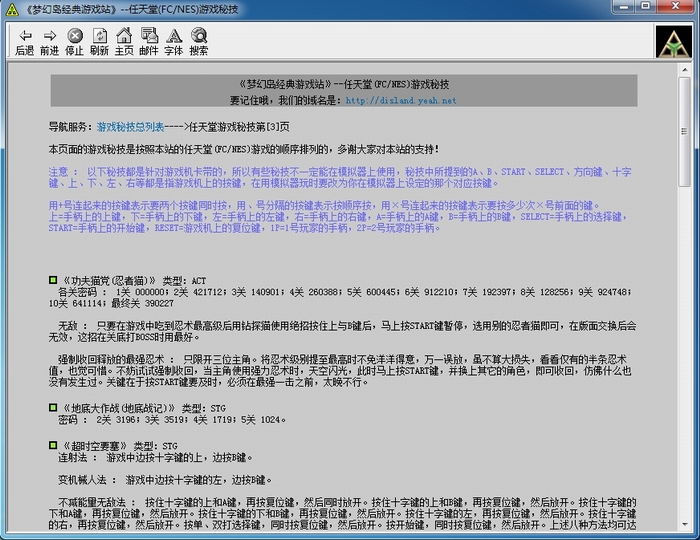Screen dimensions: 700x540
Task: Click the blue 注意 notice paragraph start
Action: coord(58,172)
